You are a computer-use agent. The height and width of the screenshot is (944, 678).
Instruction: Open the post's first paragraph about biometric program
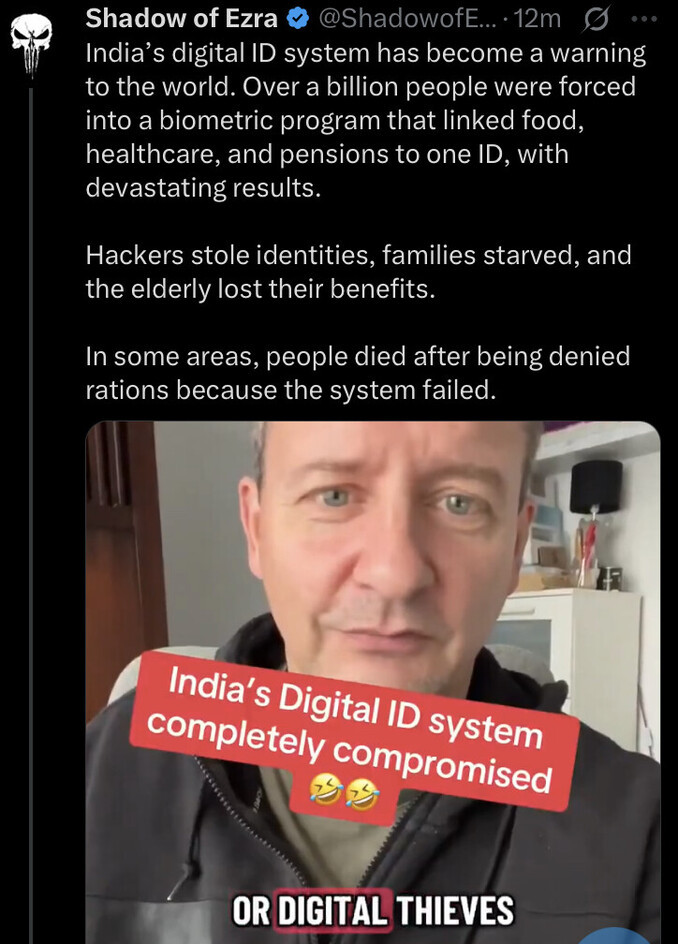click(x=366, y=120)
